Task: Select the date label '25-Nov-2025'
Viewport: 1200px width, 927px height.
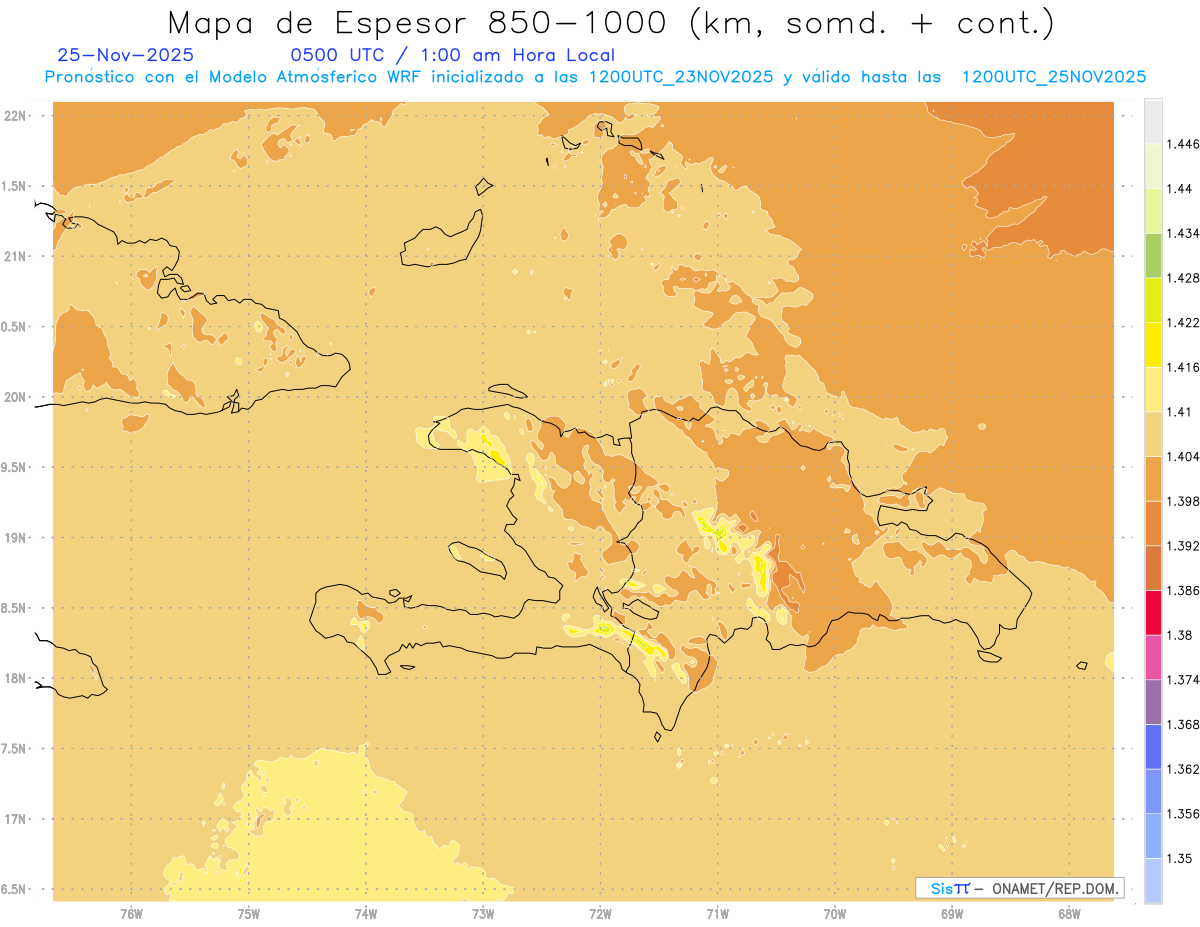Action: pyautogui.click(x=126, y=55)
